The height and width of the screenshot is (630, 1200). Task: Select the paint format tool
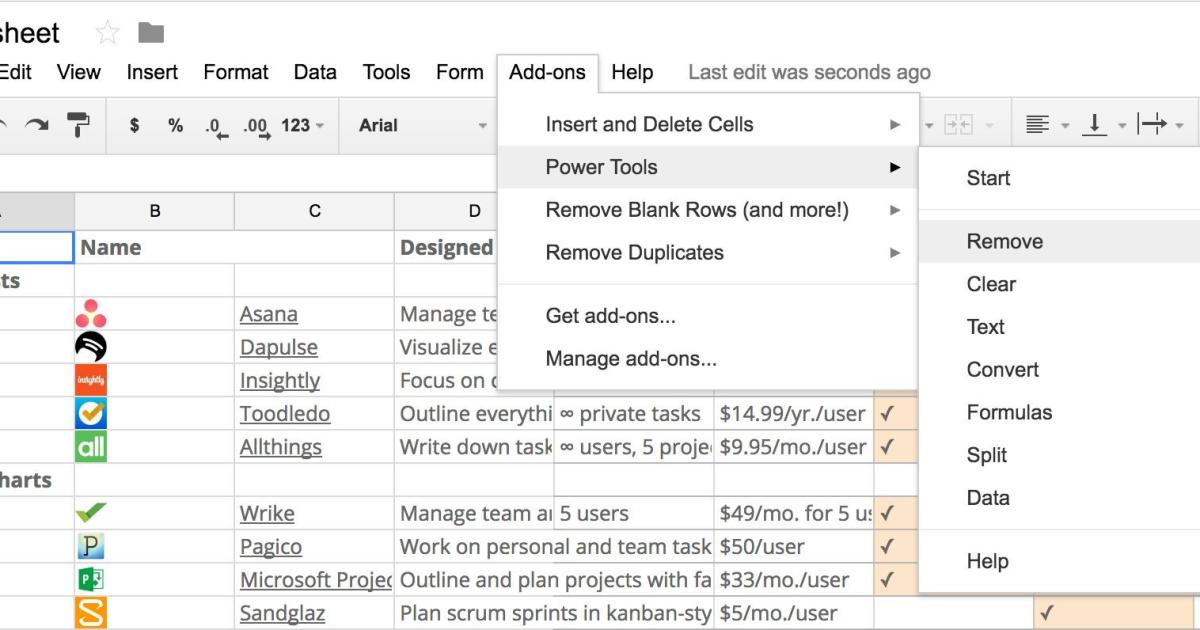pyautogui.click(x=77, y=124)
